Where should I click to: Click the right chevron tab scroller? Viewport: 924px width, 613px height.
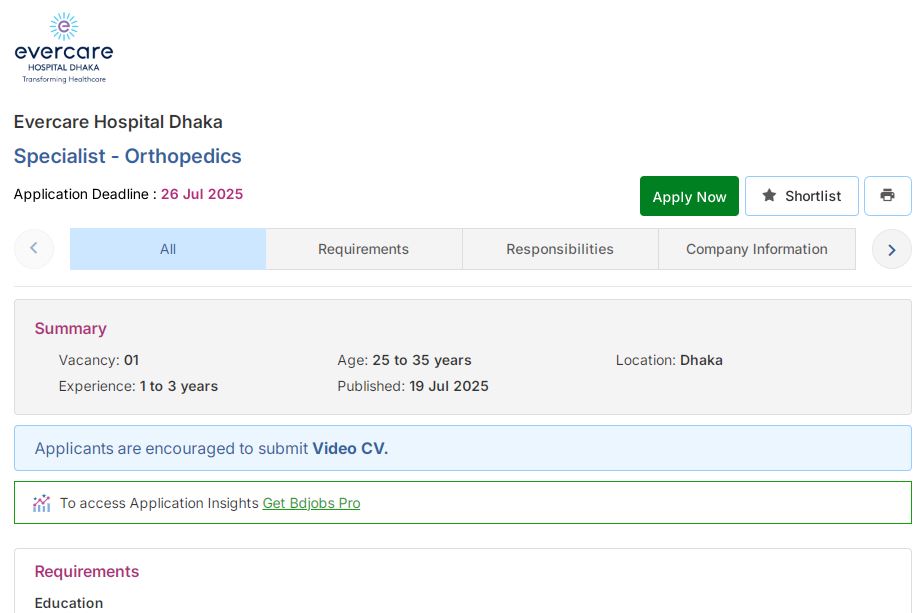tap(892, 249)
